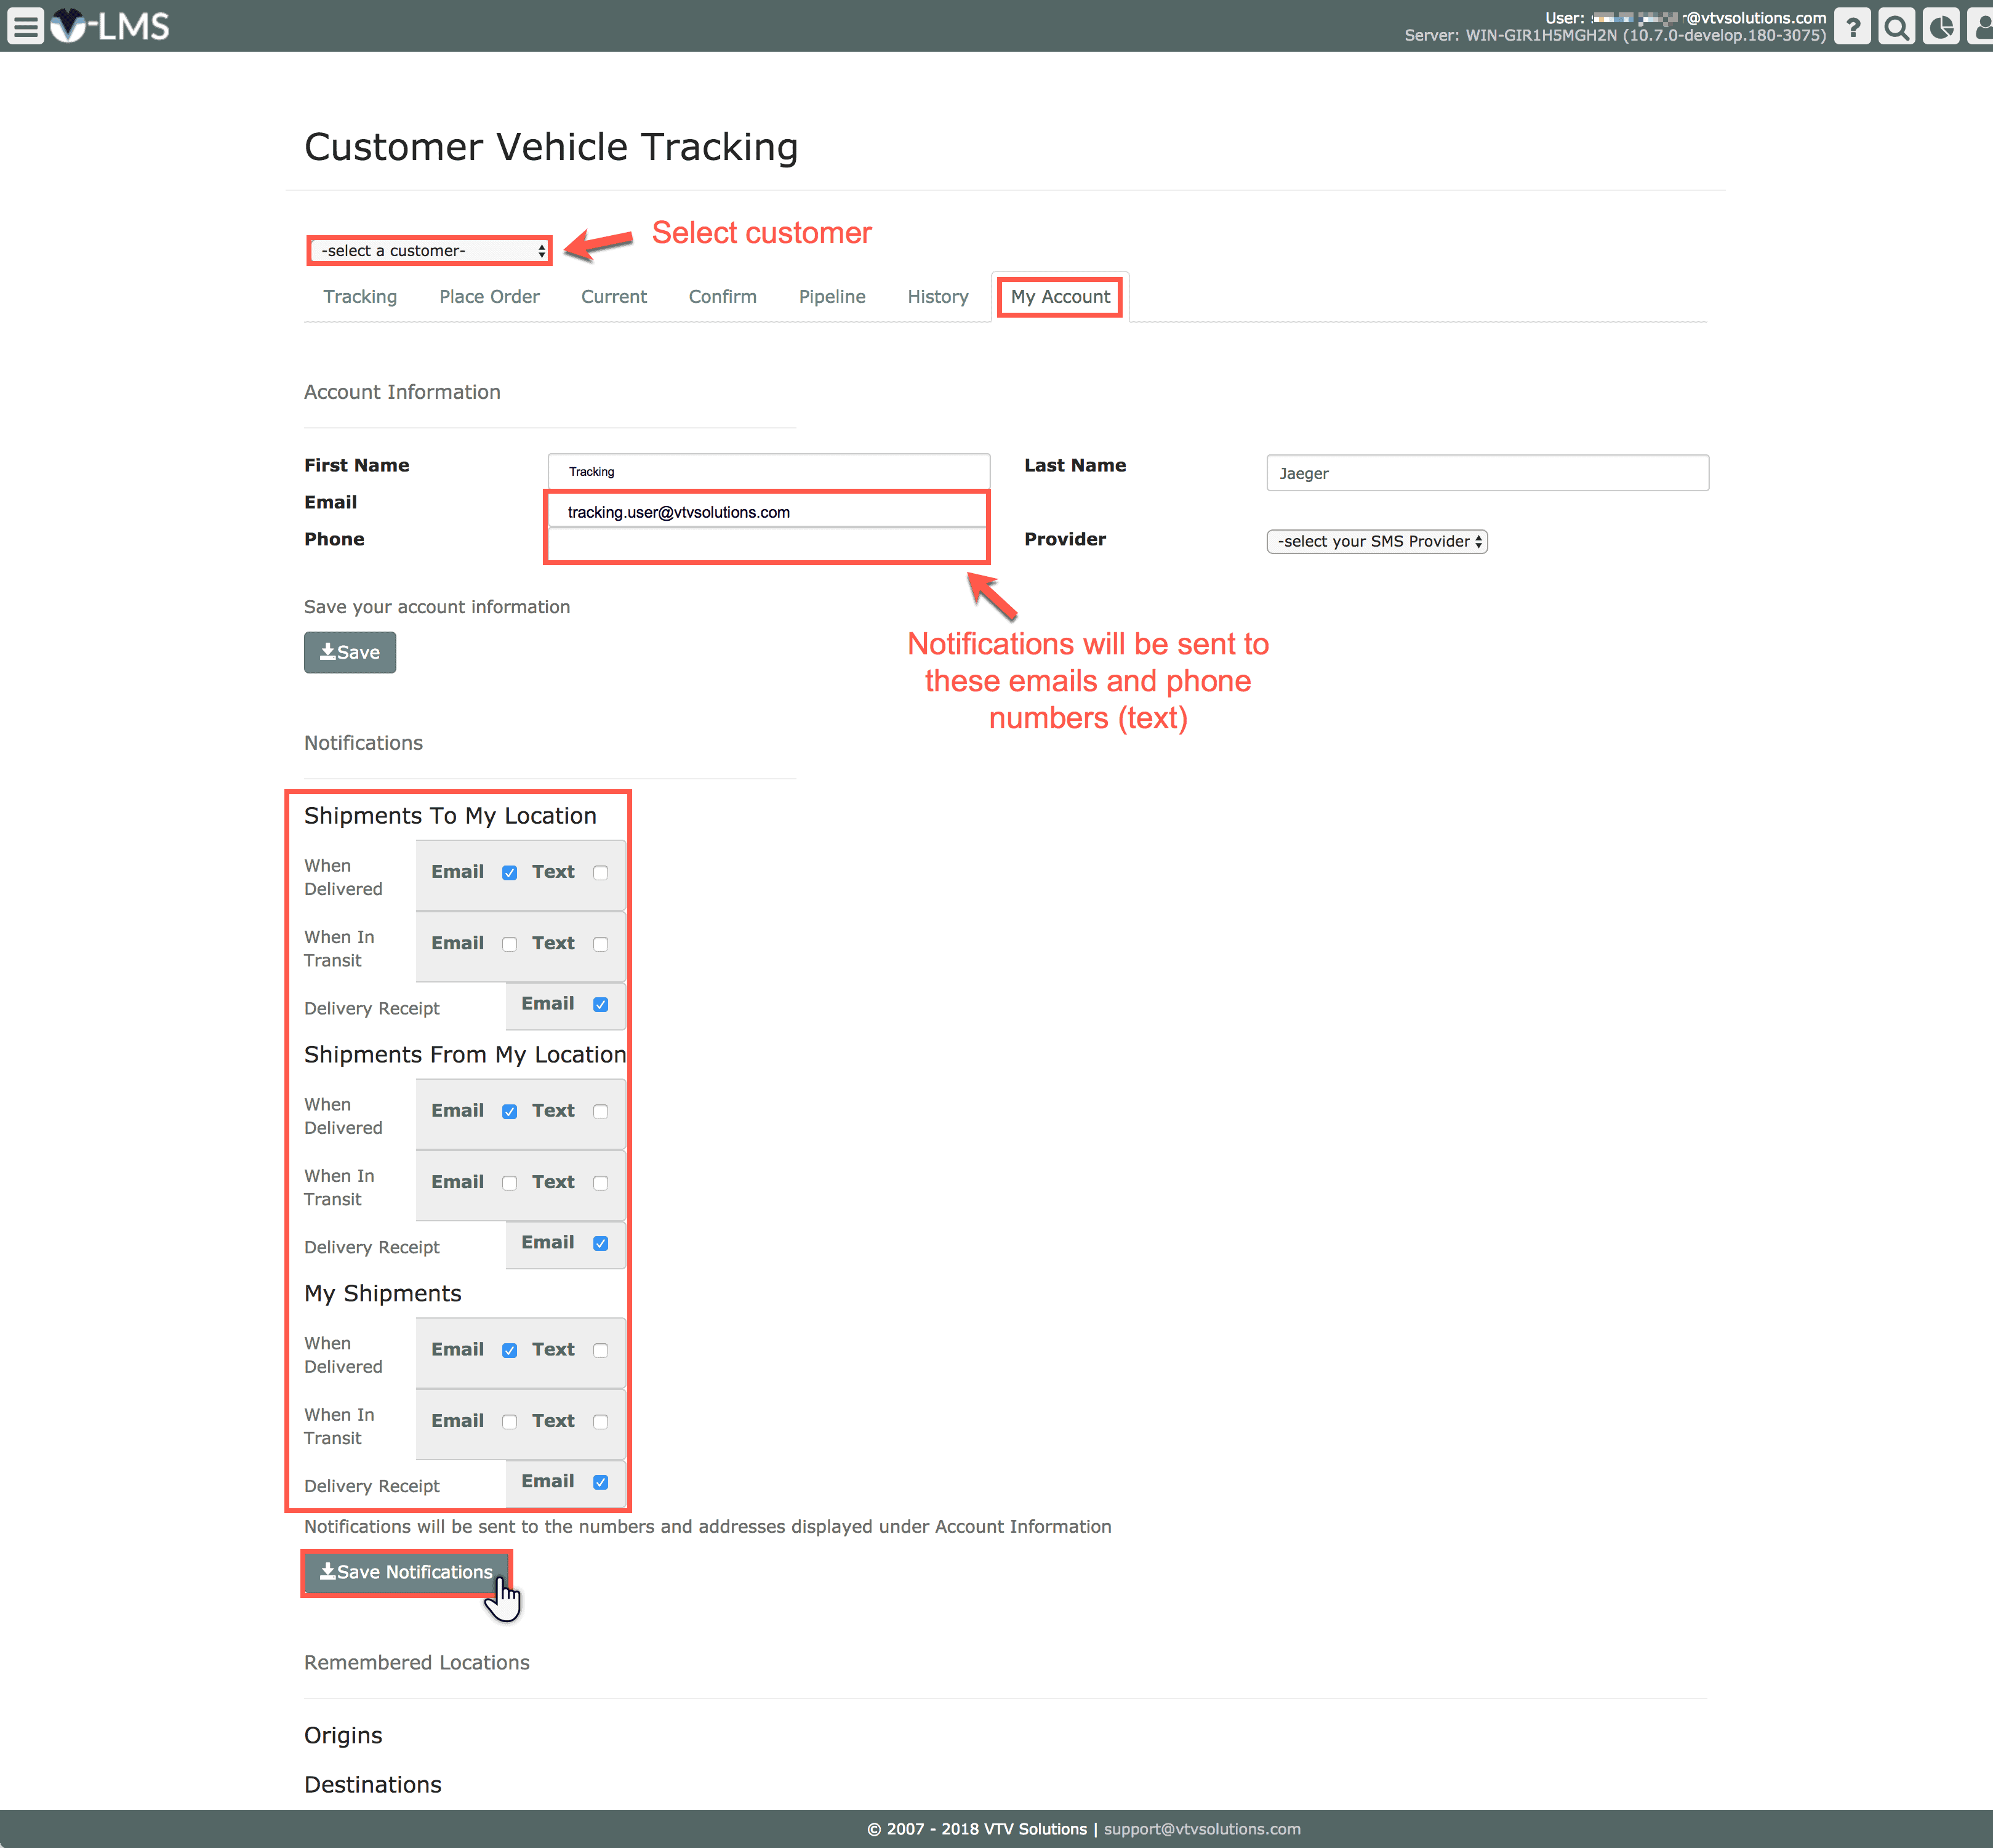Open the help question mark icon
Screen dimensions: 1993x1848
point(1852,26)
